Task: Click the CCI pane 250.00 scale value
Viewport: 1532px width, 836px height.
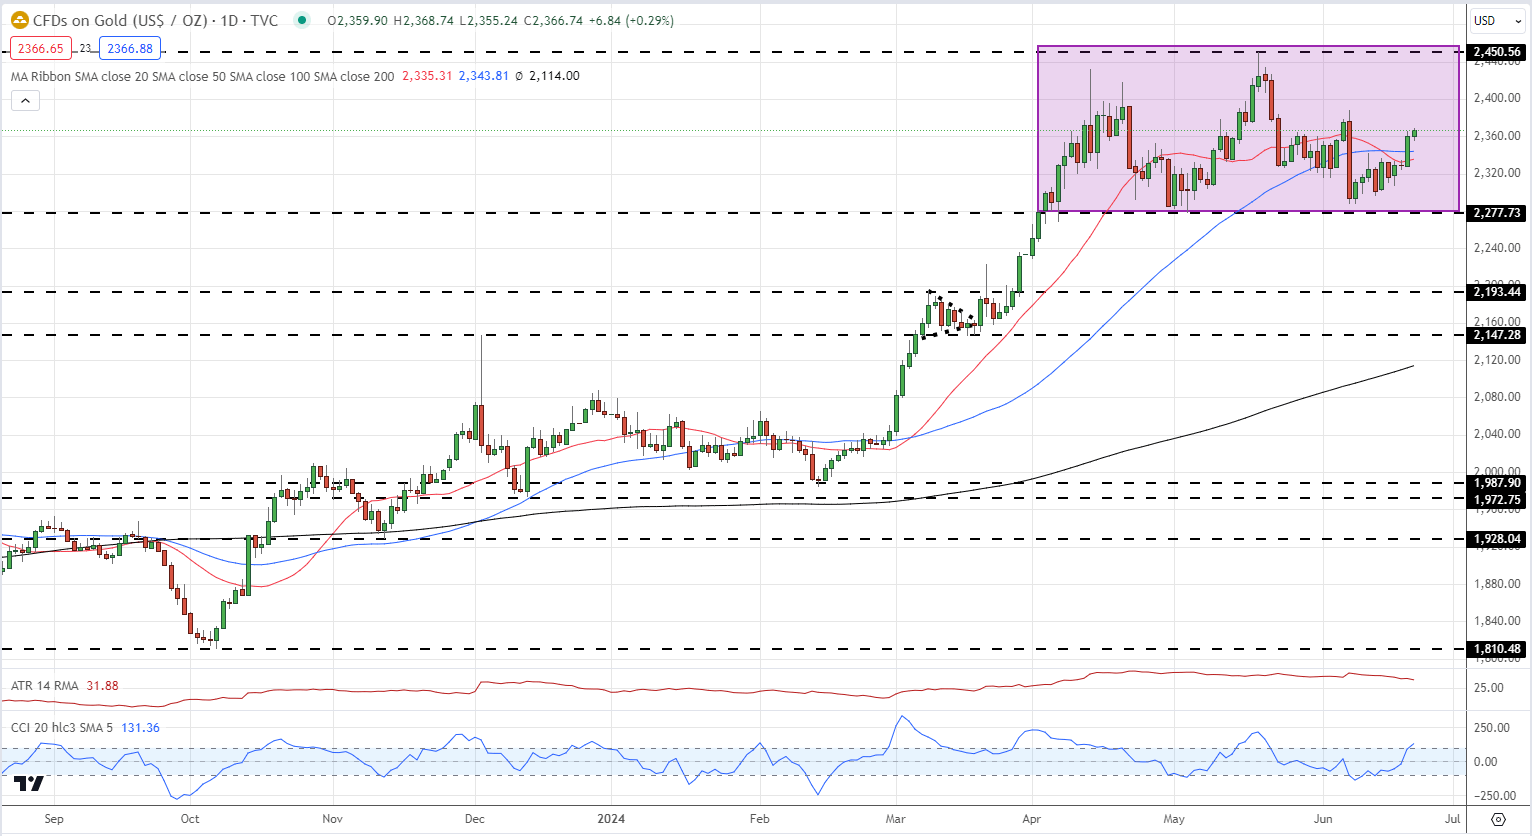Action: pos(1491,728)
